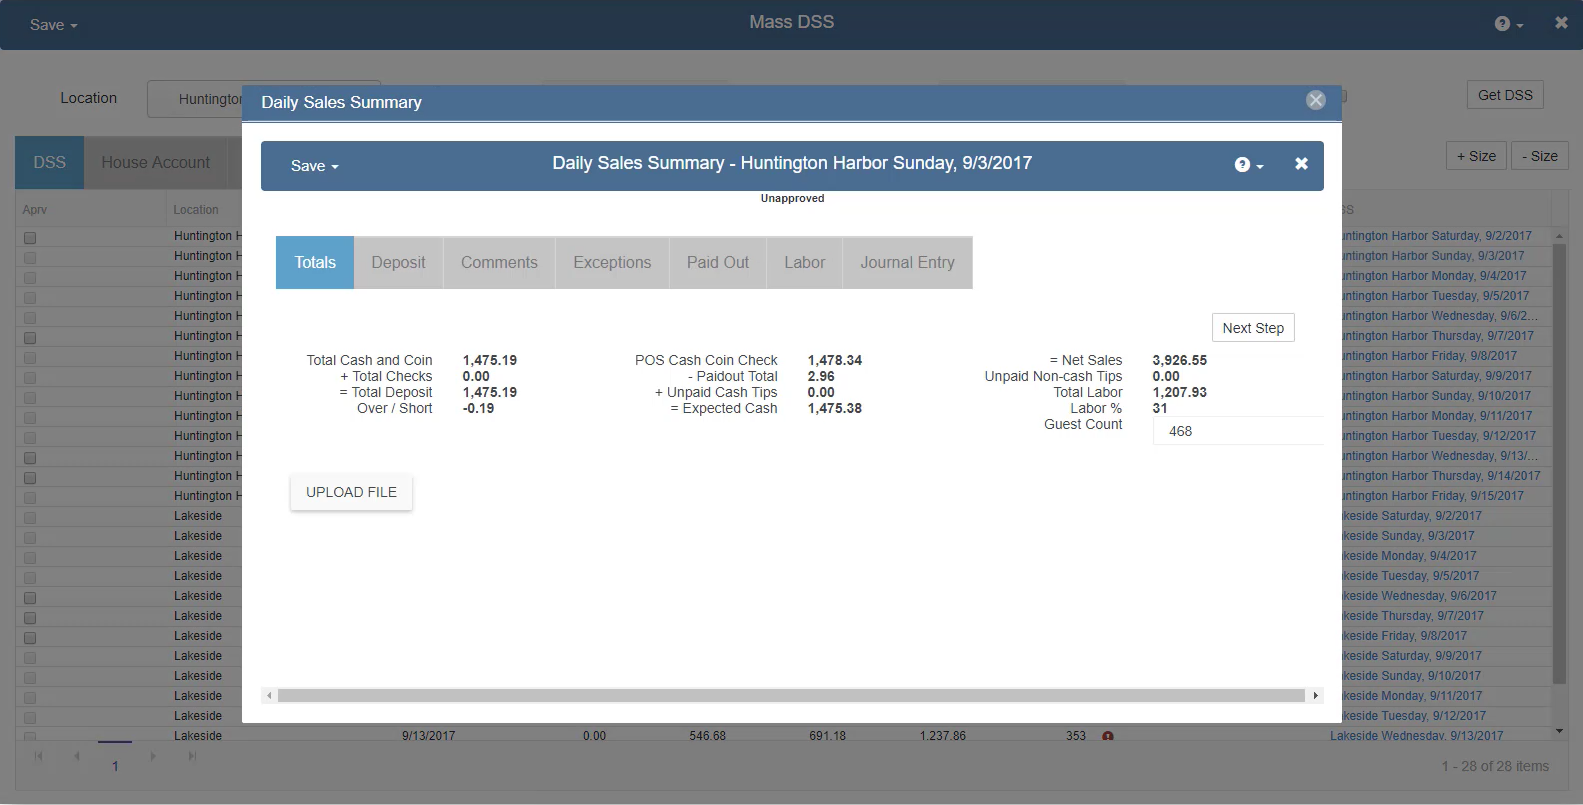This screenshot has height=805, width=1583.
Task: Switch to the Deposit tab
Action: pos(398,263)
